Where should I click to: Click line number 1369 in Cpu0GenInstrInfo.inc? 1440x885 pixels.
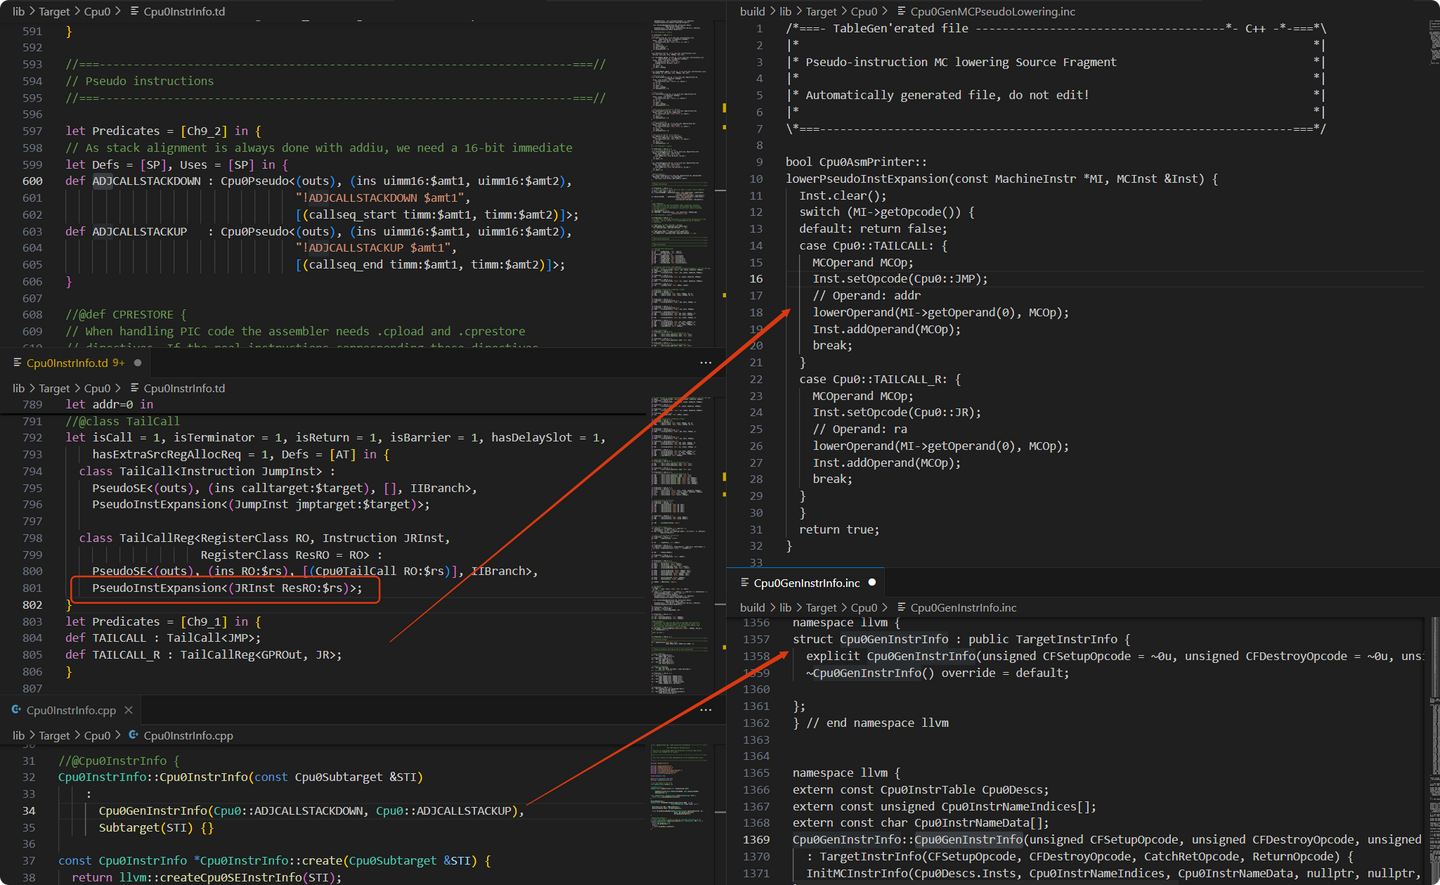click(756, 839)
